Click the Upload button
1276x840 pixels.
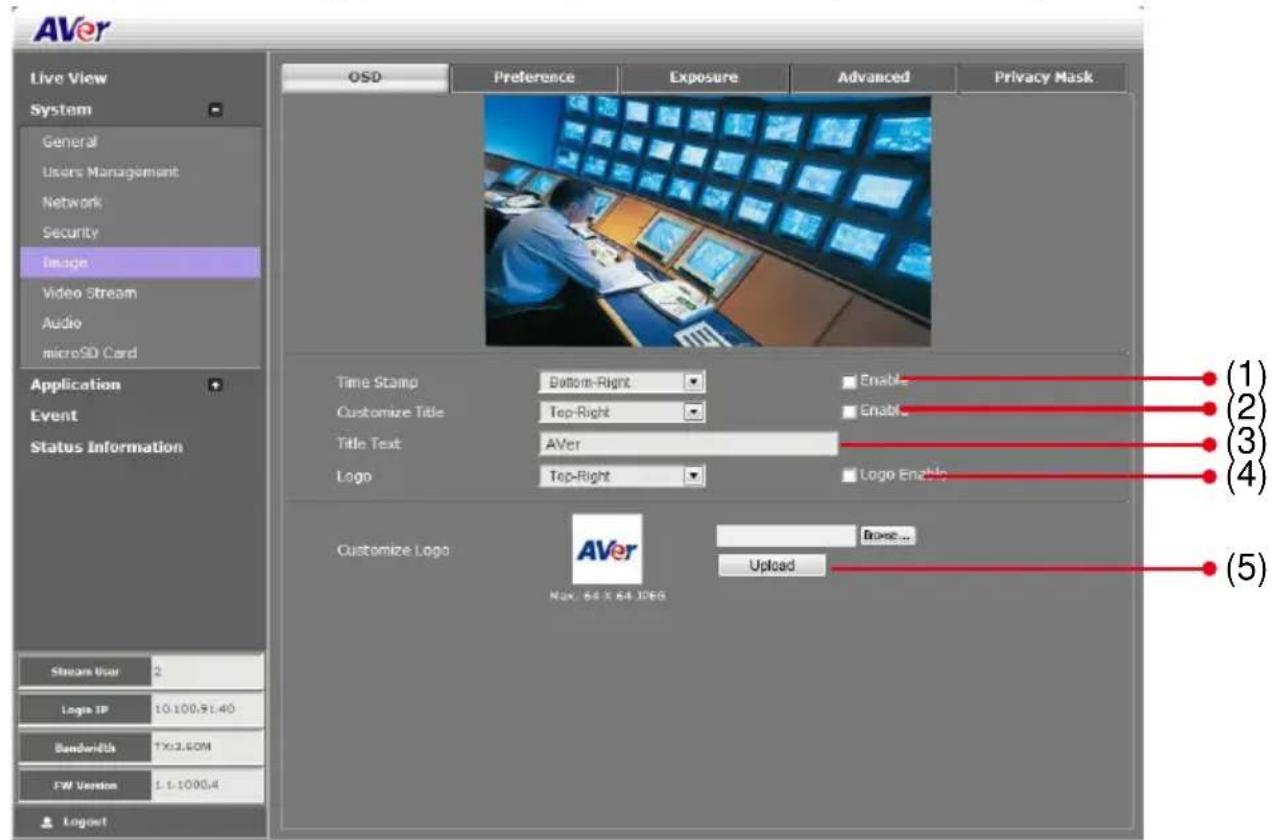(771, 566)
